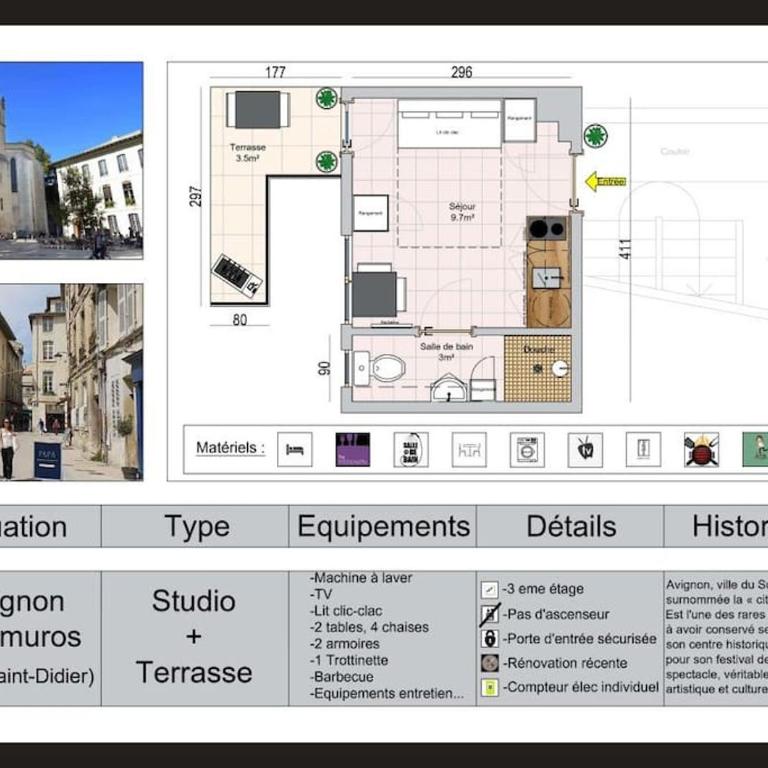768x768 pixels.
Task: Click the 'Salle de bain' equipment icon
Action: point(411,449)
